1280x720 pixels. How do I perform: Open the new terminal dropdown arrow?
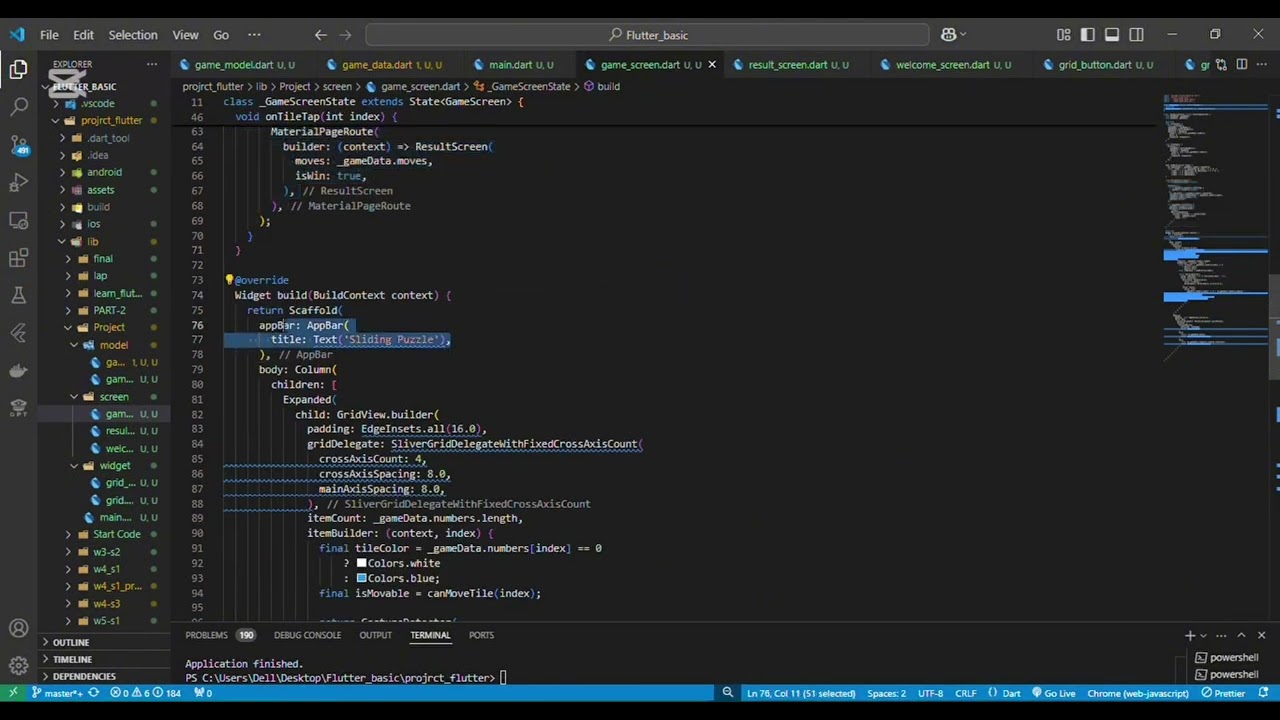tap(1204, 635)
